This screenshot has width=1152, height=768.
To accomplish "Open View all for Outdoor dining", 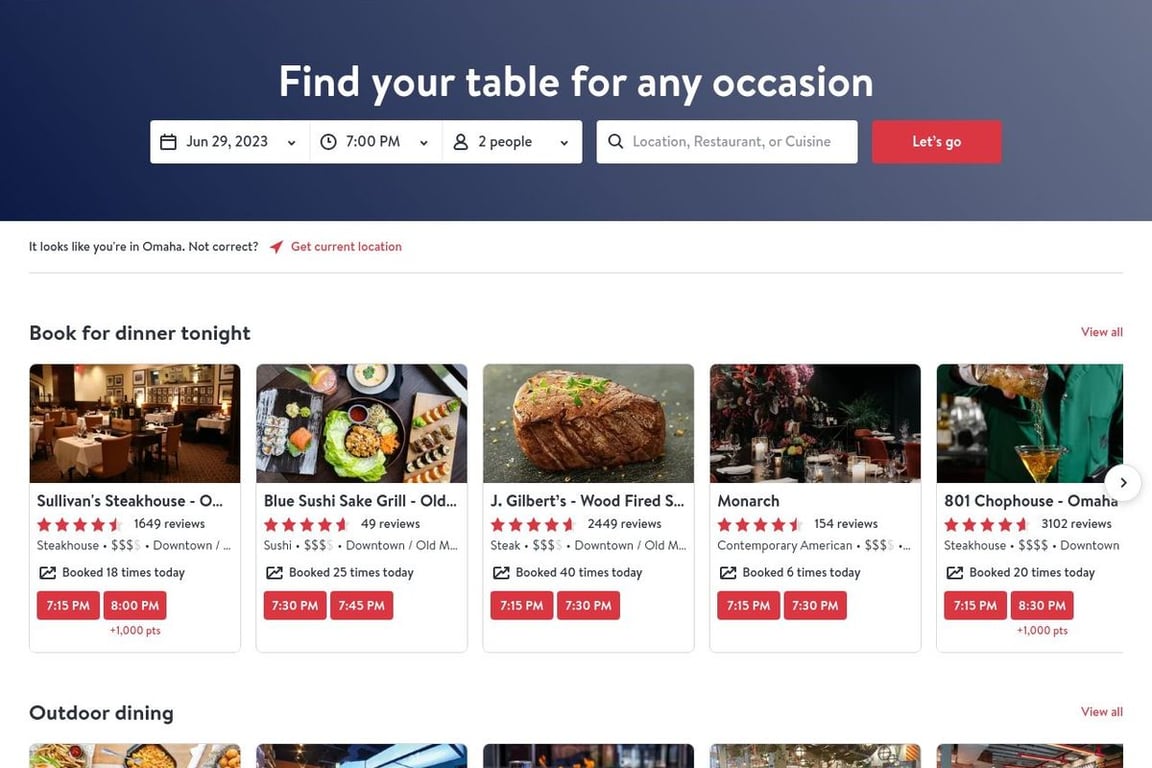I will (x=1101, y=712).
